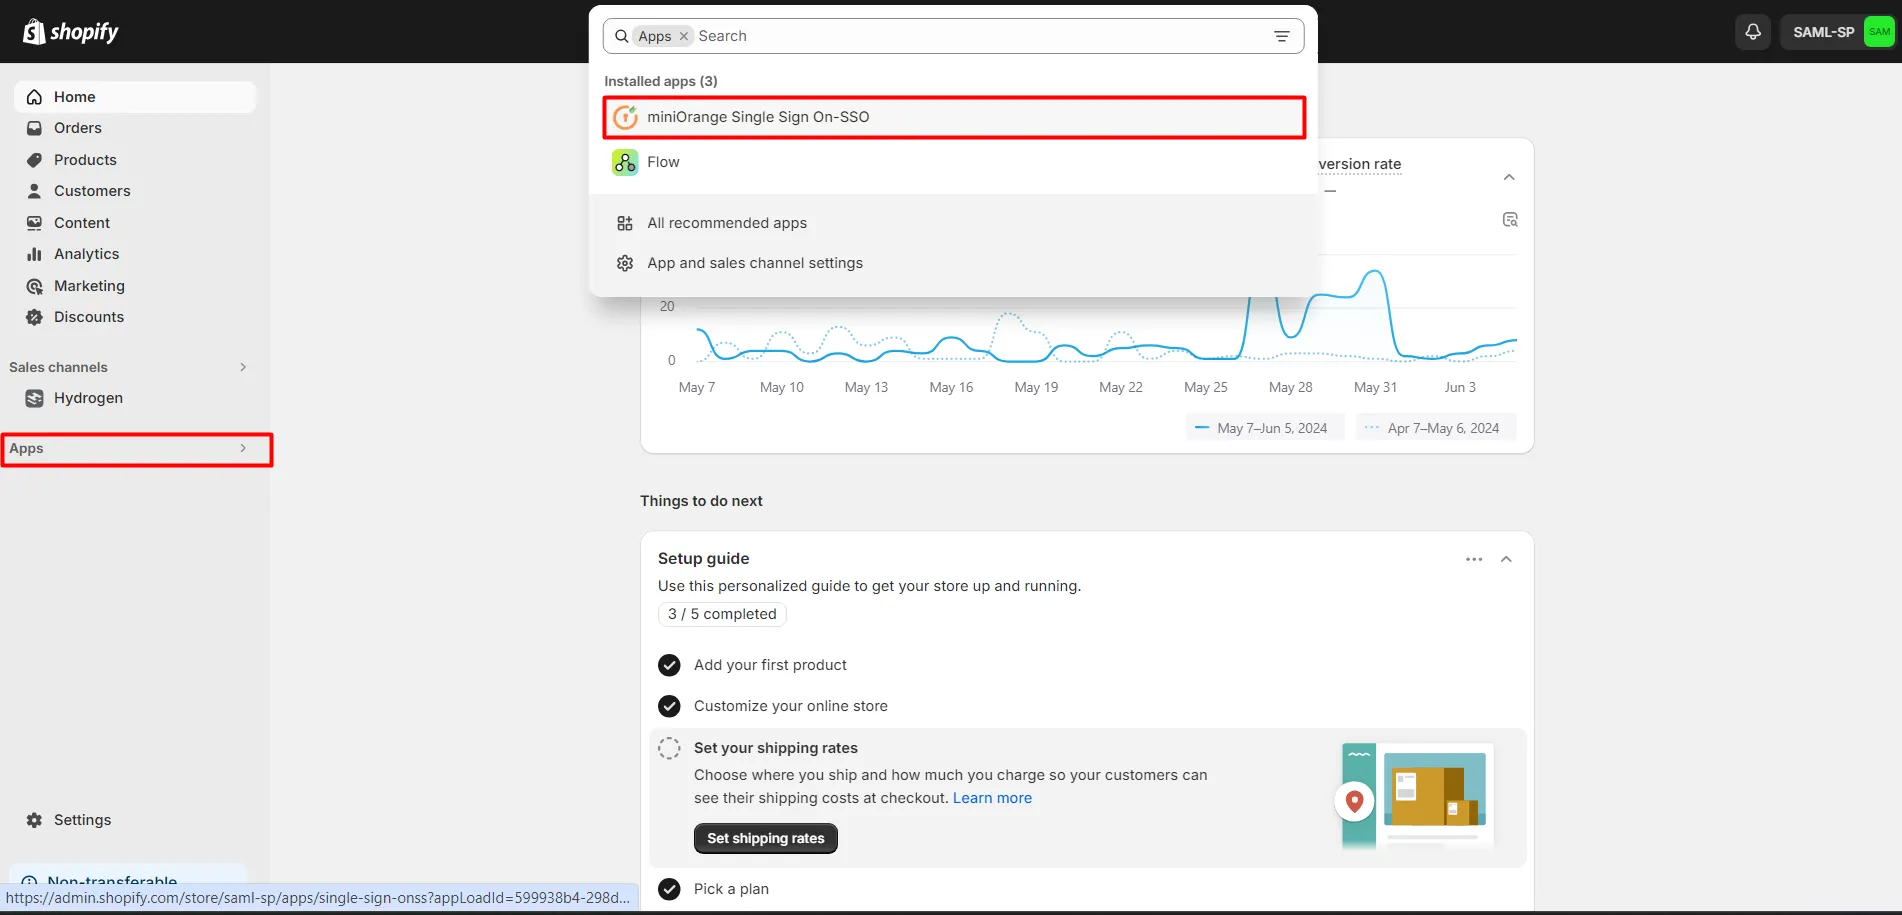Click the Shopify logo
The height and width of the screenshot is (915, 1902).
(x=70, y=31)
